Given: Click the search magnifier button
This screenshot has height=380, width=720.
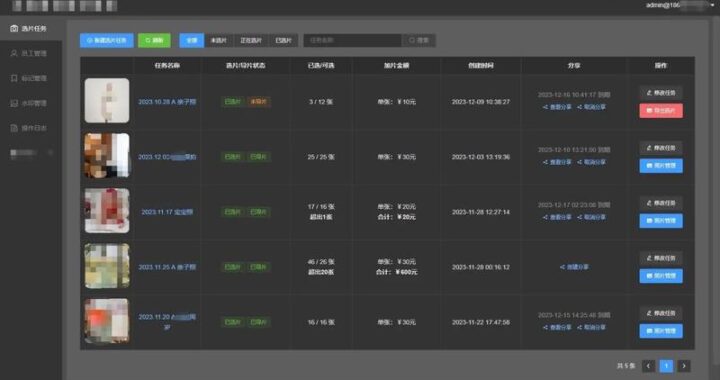Looking at the screenshot, I should pos(419,40).
